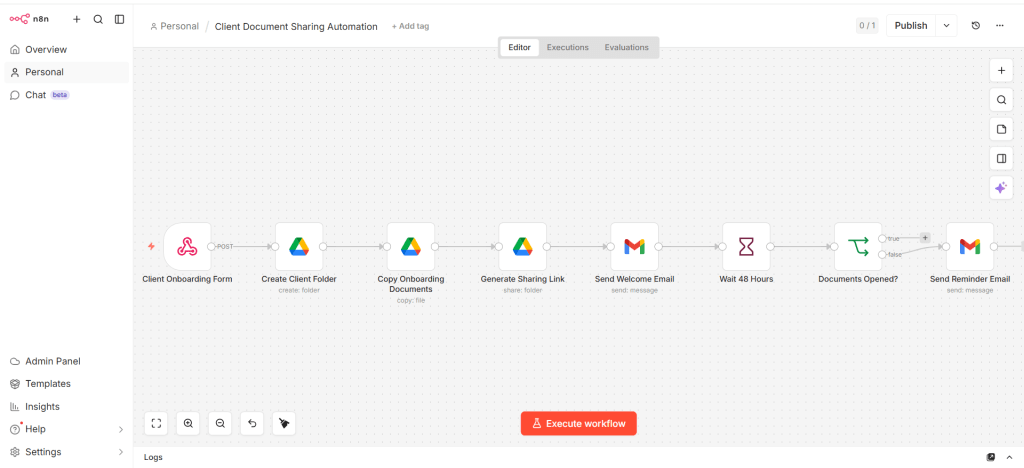1024x468 pixels.
Task: Tidy up workflow with broom icon
Action: click(x=284, y=424)
